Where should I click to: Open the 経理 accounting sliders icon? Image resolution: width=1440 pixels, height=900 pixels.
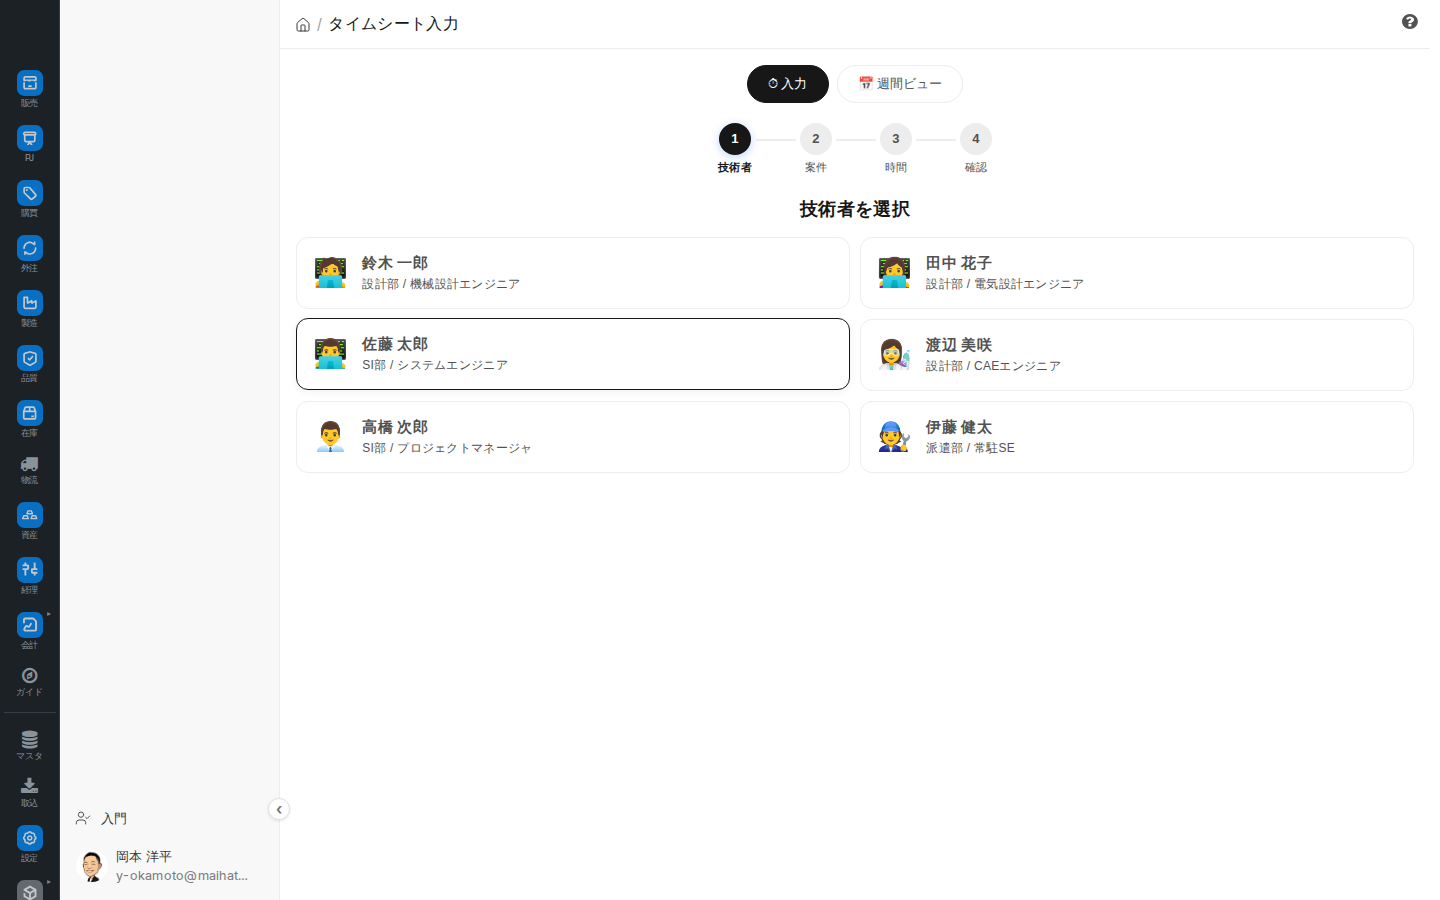click(30, 570)
